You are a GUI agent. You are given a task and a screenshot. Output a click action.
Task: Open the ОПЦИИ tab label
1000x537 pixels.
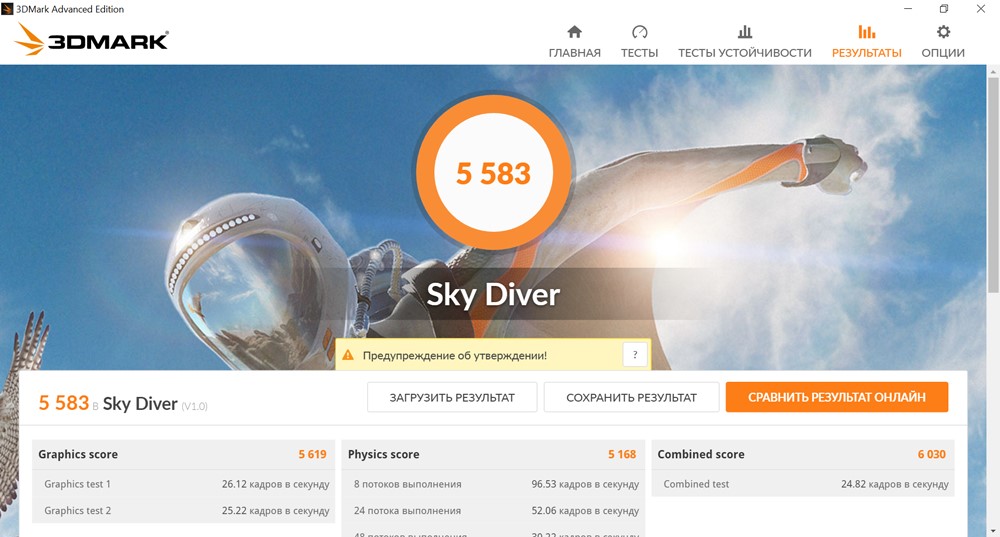click(943, 53)
